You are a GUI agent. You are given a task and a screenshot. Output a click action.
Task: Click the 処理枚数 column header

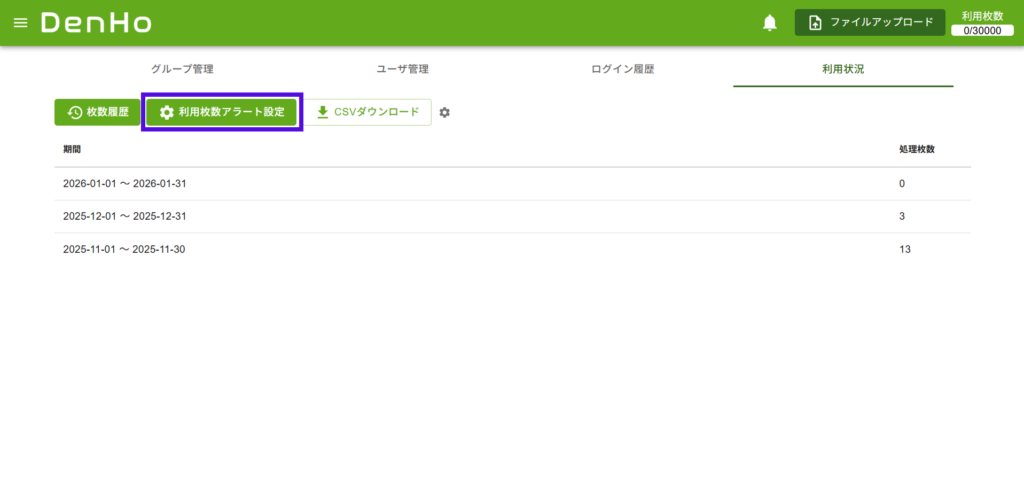917,150
